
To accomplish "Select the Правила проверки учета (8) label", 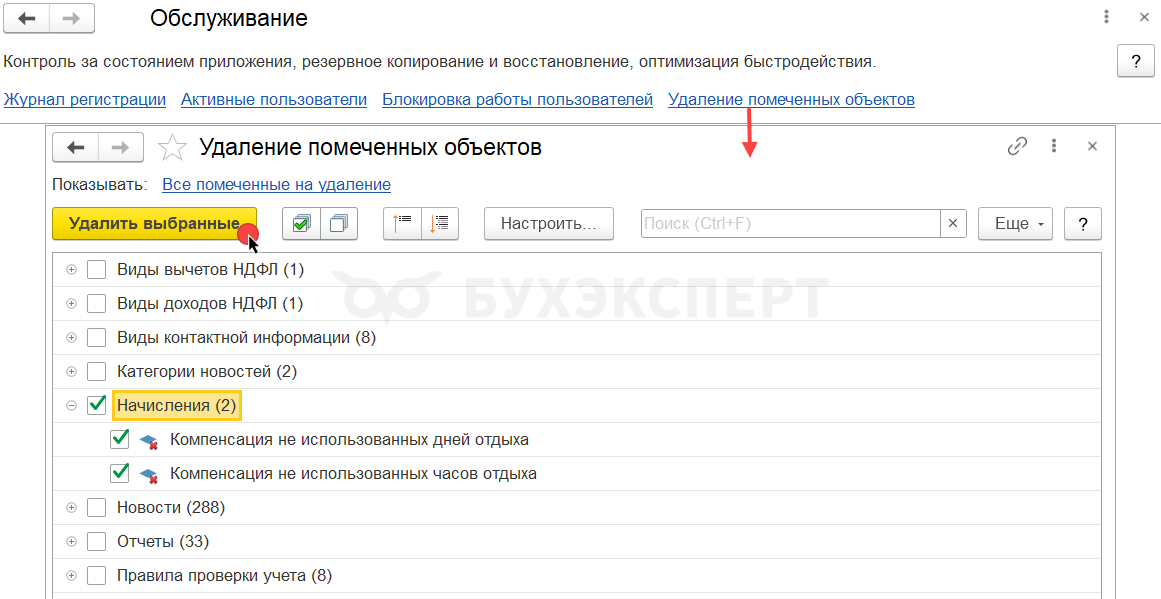I will point(224,575).
